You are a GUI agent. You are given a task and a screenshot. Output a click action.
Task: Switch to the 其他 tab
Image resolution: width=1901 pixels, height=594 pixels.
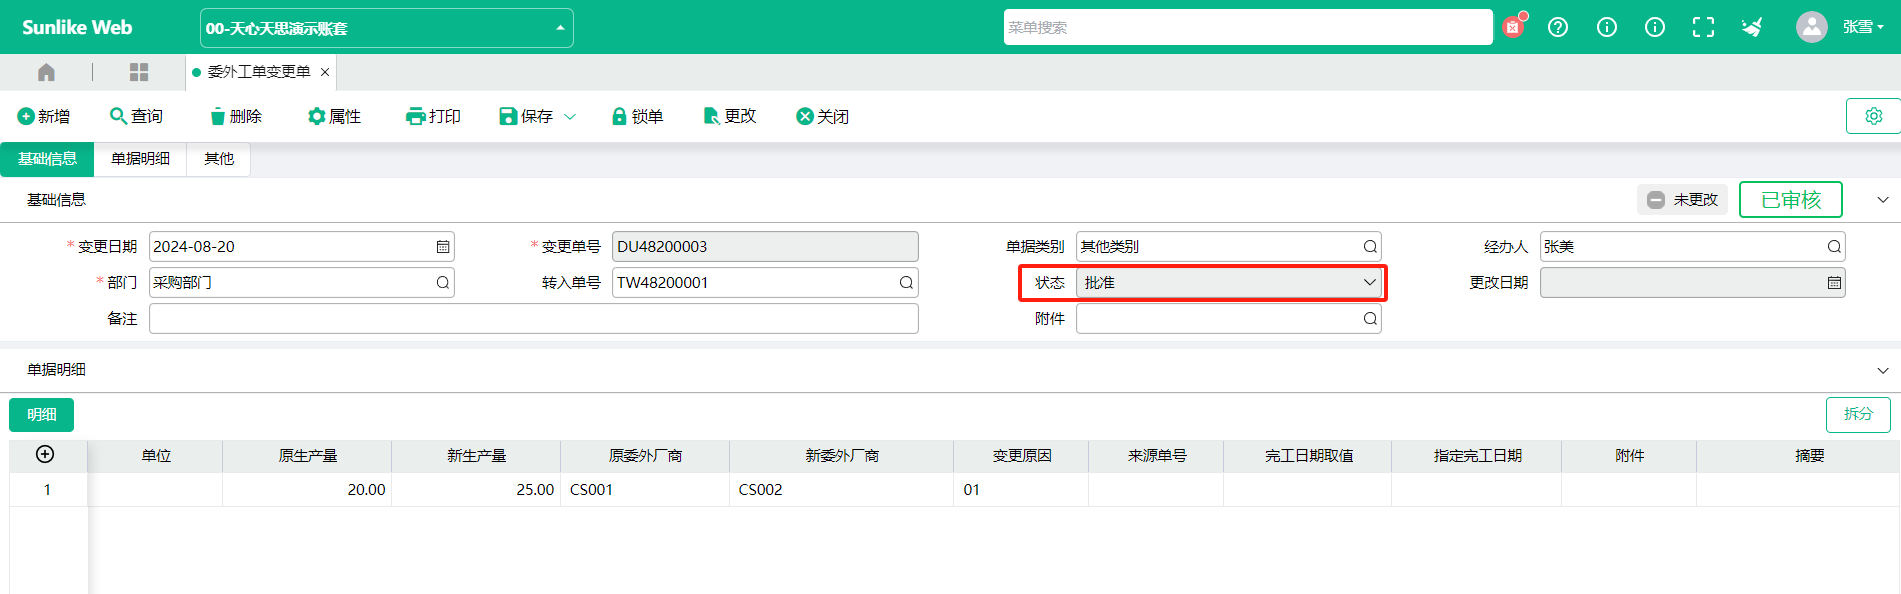[218, 159]
